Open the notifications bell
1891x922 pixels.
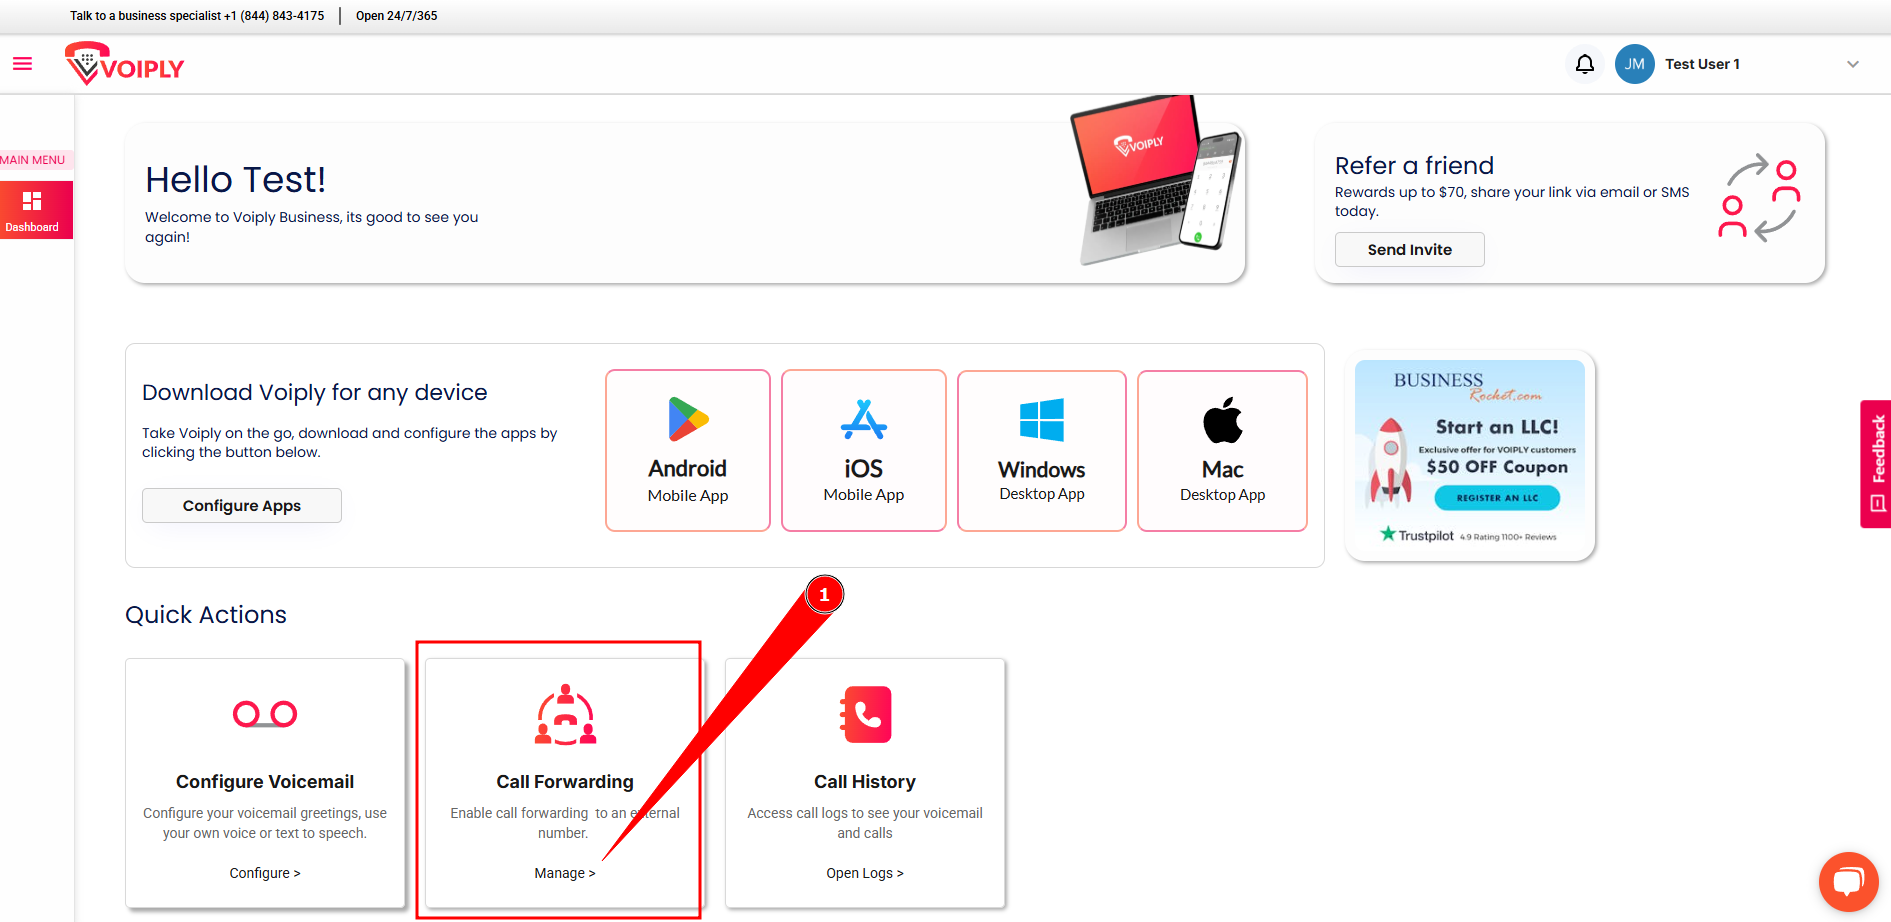(1585, 64)
